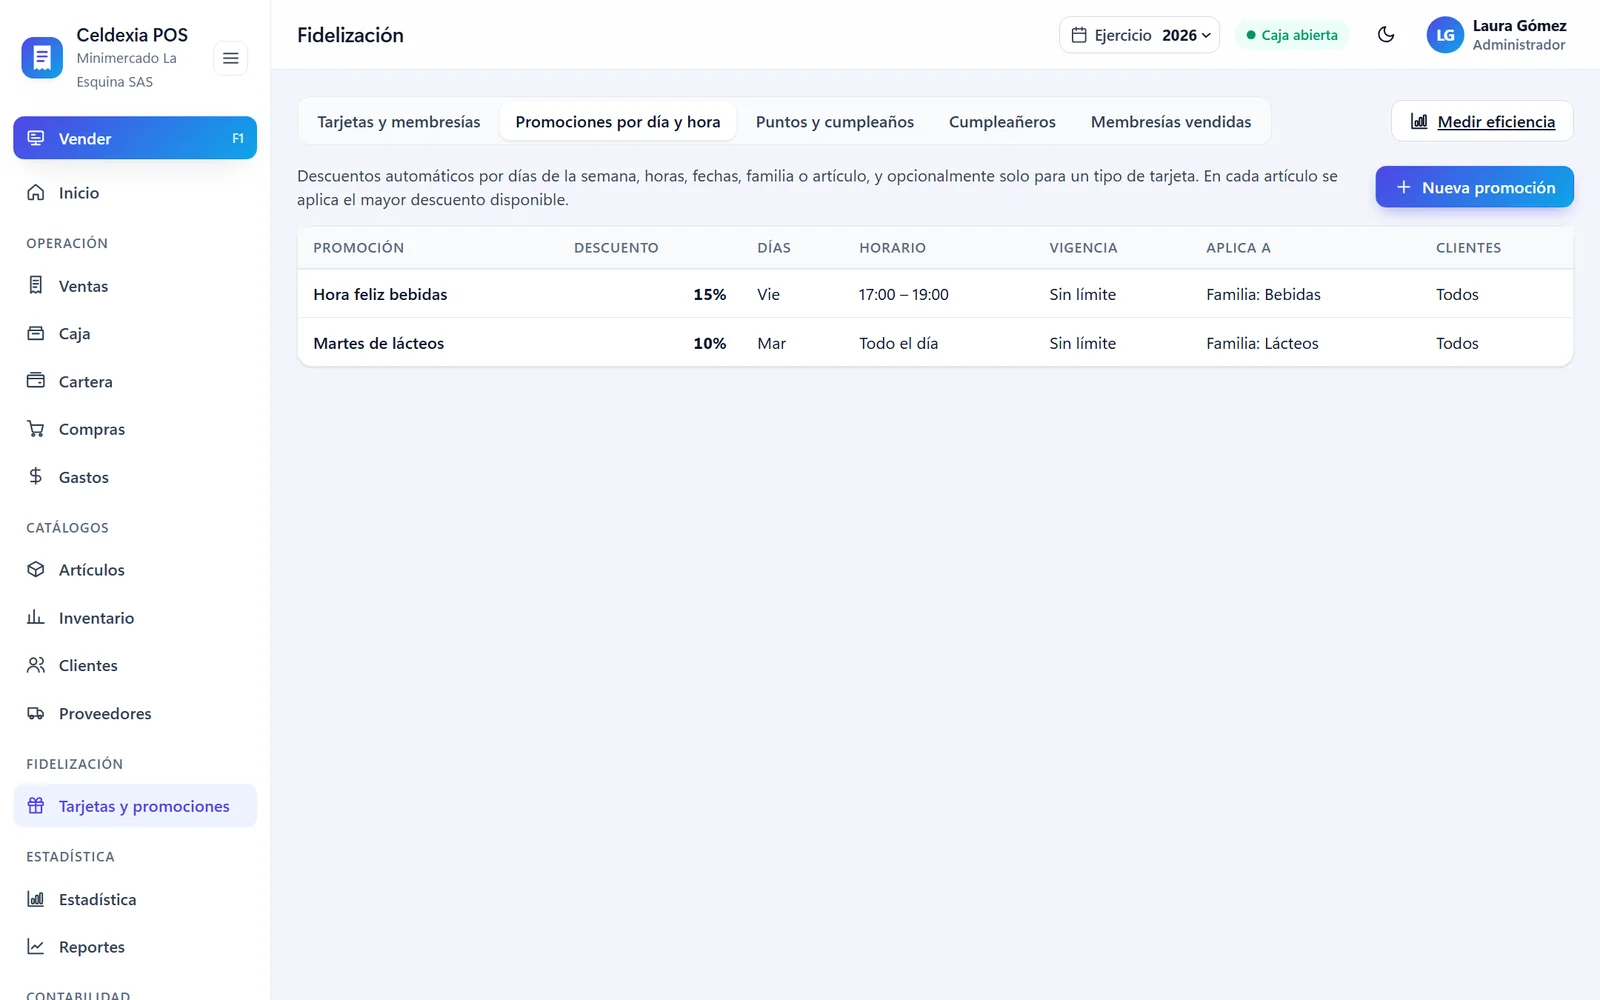The height and width of the screenshot is (1000, 1600).
Task: Click the Celdexia POS logo icon
Action: click(x=42, y=58)
